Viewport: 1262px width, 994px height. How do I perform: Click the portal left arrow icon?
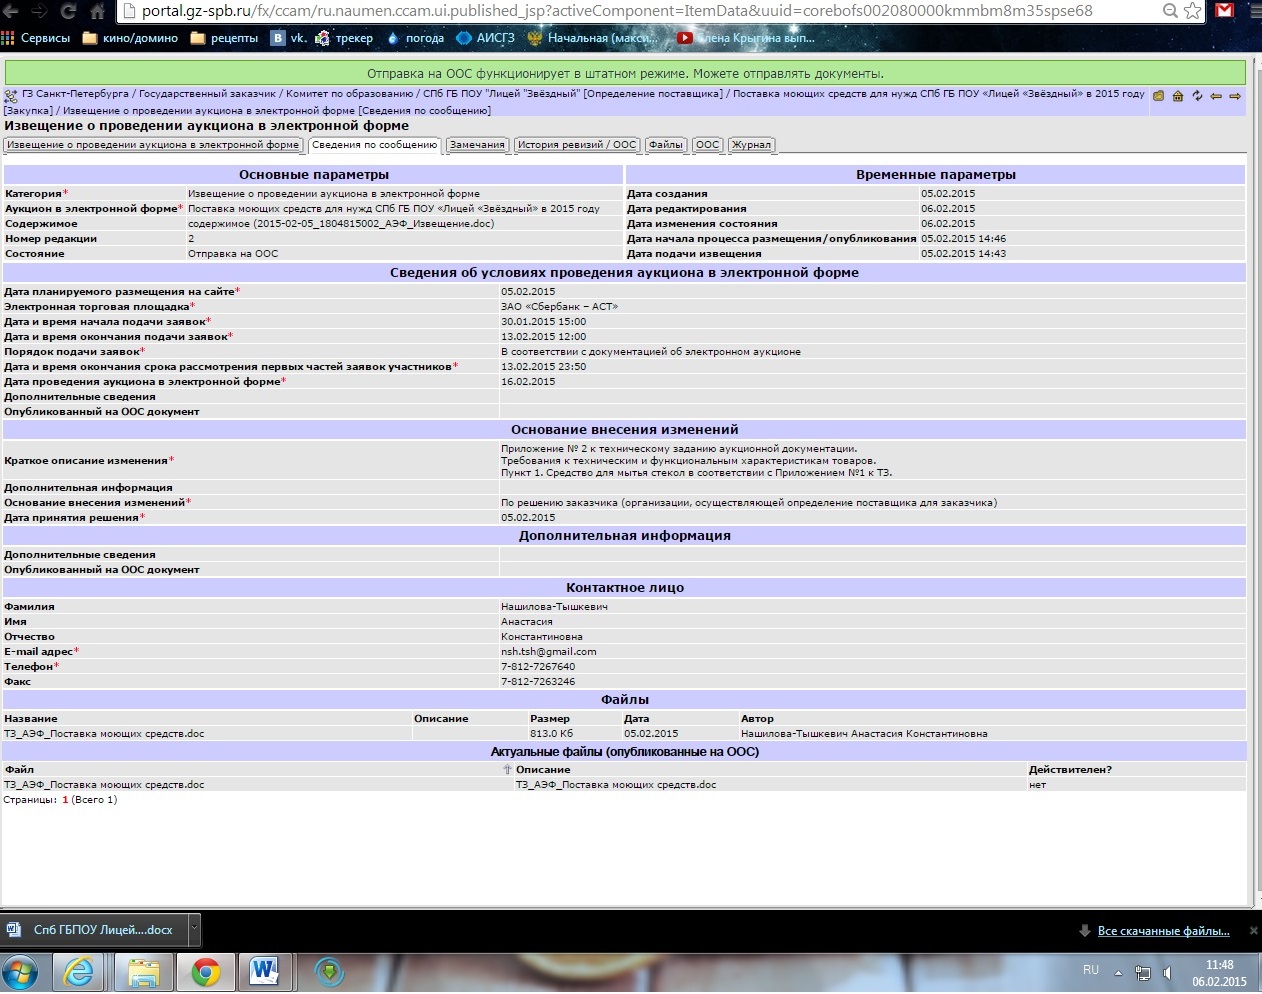tap(1216, 96)
